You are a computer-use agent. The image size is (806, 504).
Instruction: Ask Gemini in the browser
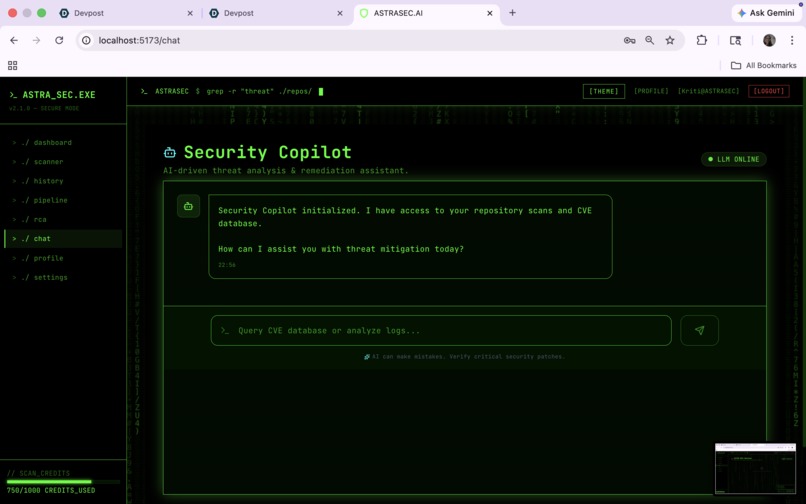[766, 13]
